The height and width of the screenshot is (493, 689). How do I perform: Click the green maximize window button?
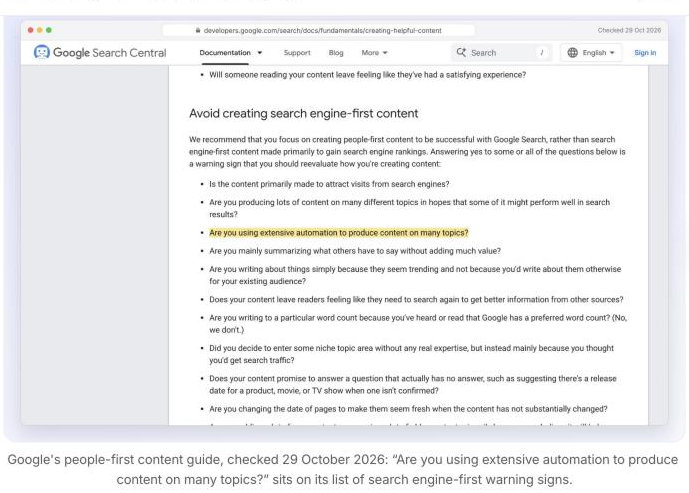point(49,30)
